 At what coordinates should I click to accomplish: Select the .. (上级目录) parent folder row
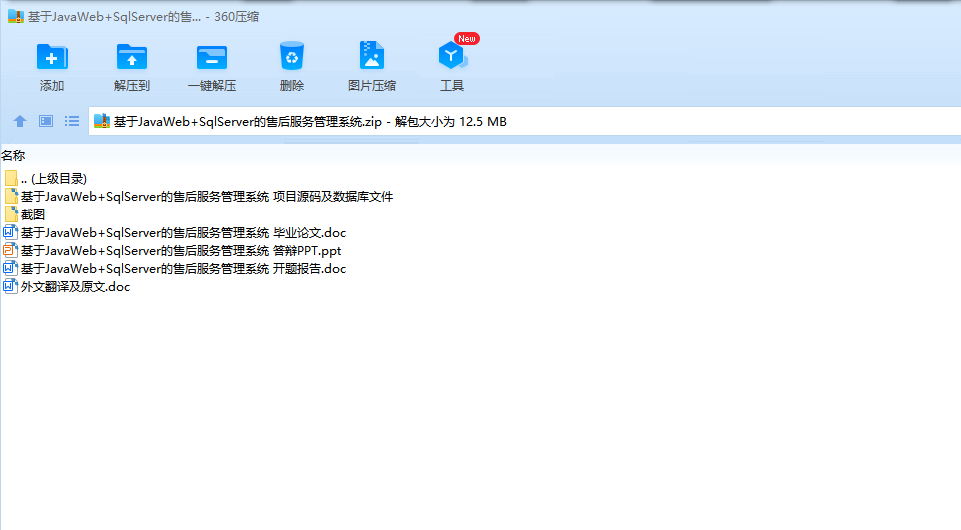(45, 178)
